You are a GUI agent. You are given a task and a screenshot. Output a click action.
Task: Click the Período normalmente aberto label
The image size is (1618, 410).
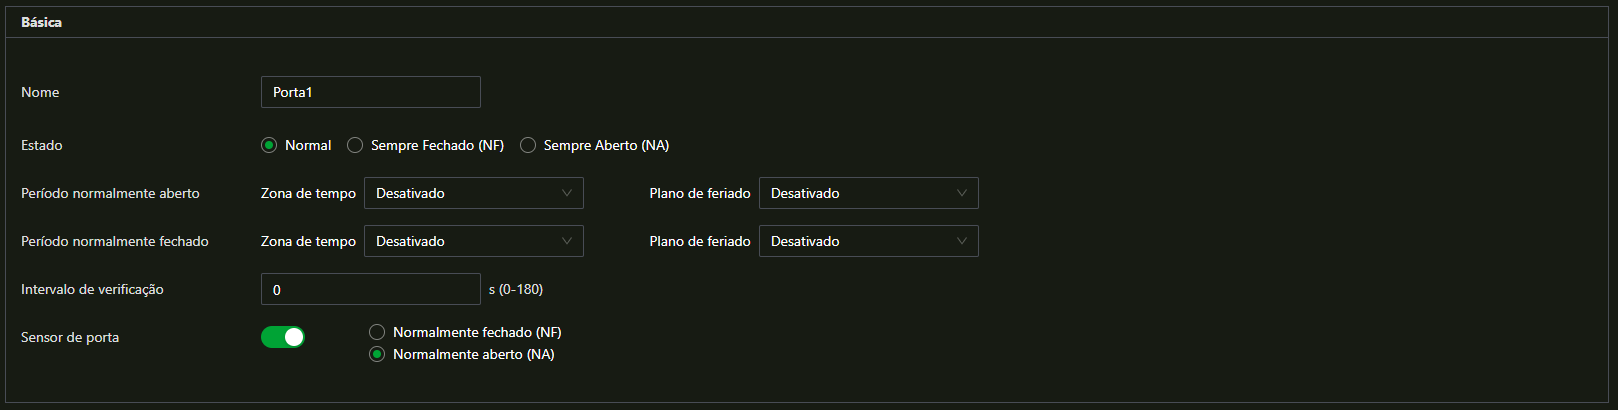(x=110, y=193)
